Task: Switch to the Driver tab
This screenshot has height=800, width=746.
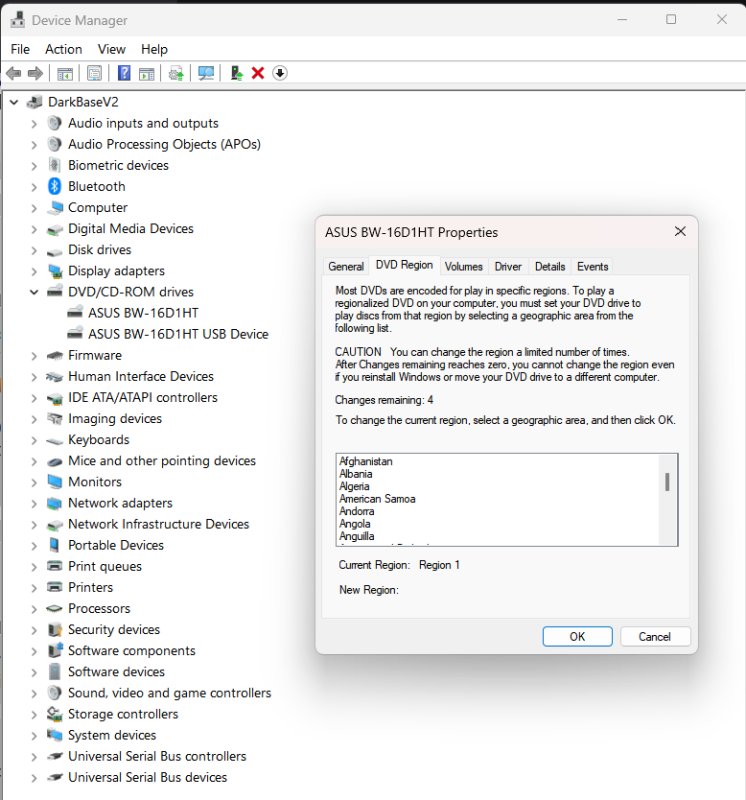Action: pos(508,267)
